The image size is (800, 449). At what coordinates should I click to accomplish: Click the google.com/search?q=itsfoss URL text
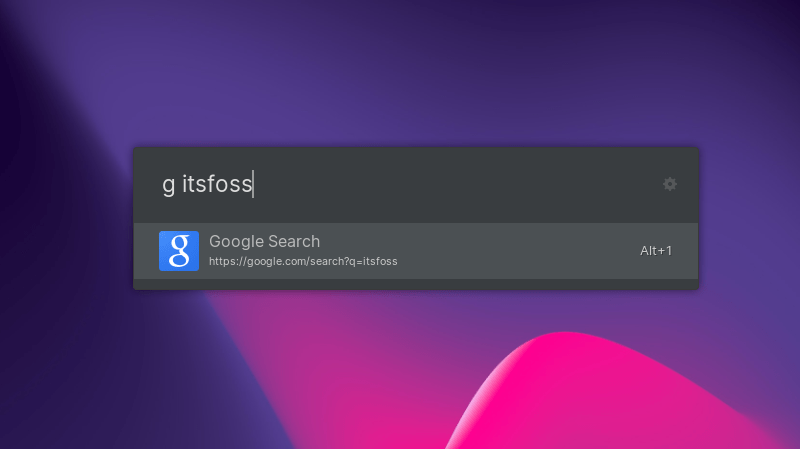[303, 262]
